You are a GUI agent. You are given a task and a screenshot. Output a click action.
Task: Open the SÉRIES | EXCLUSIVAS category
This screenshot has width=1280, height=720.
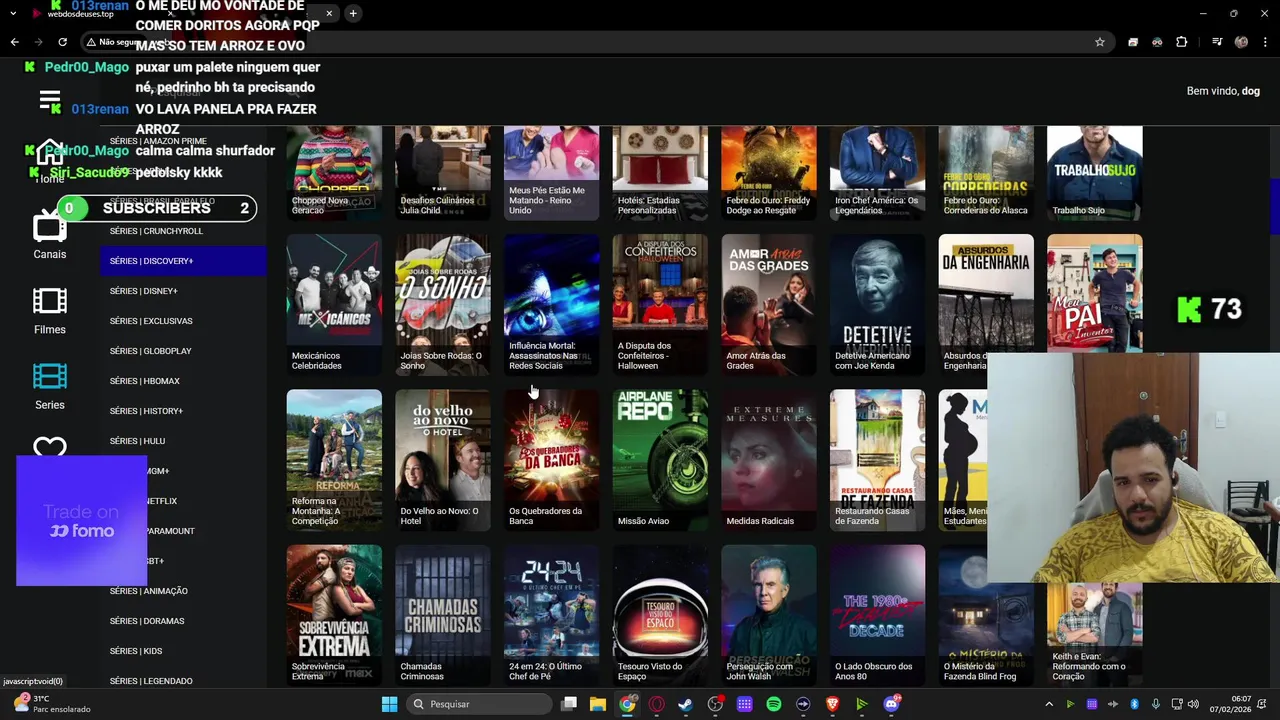tap(183, 321)
